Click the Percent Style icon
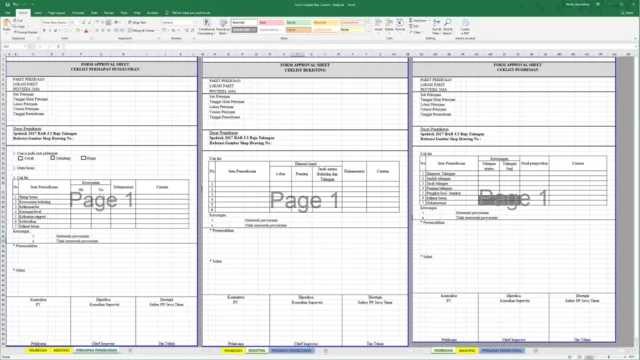The image size is (640, 360). click(x=173, y=31)
